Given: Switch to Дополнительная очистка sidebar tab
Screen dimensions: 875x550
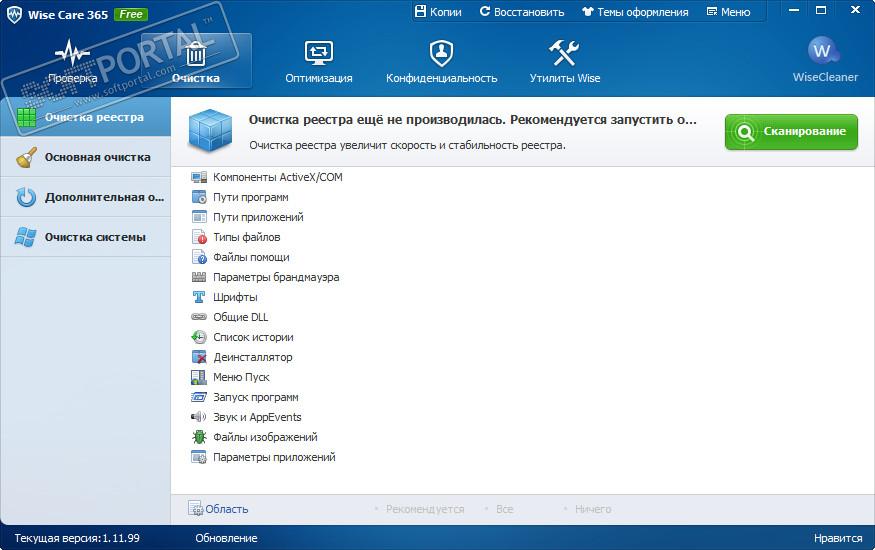Looking at the screenshot, I should (x=85, y=197).
